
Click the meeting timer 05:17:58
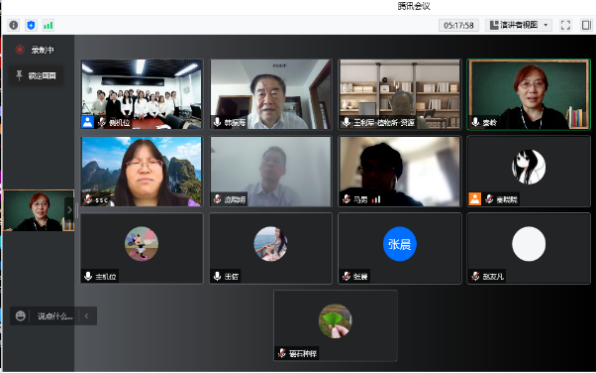tap(458, 25)
